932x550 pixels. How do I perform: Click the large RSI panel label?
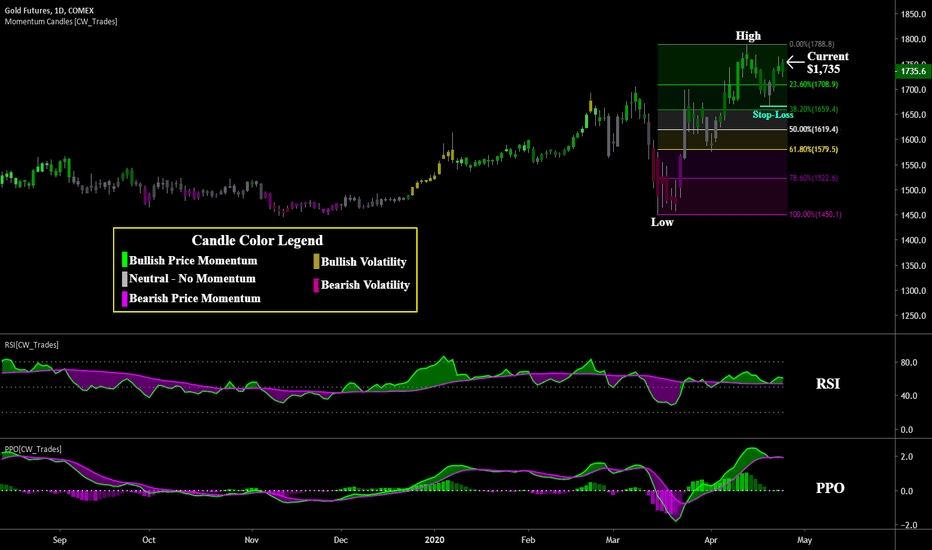pos(828,384)
